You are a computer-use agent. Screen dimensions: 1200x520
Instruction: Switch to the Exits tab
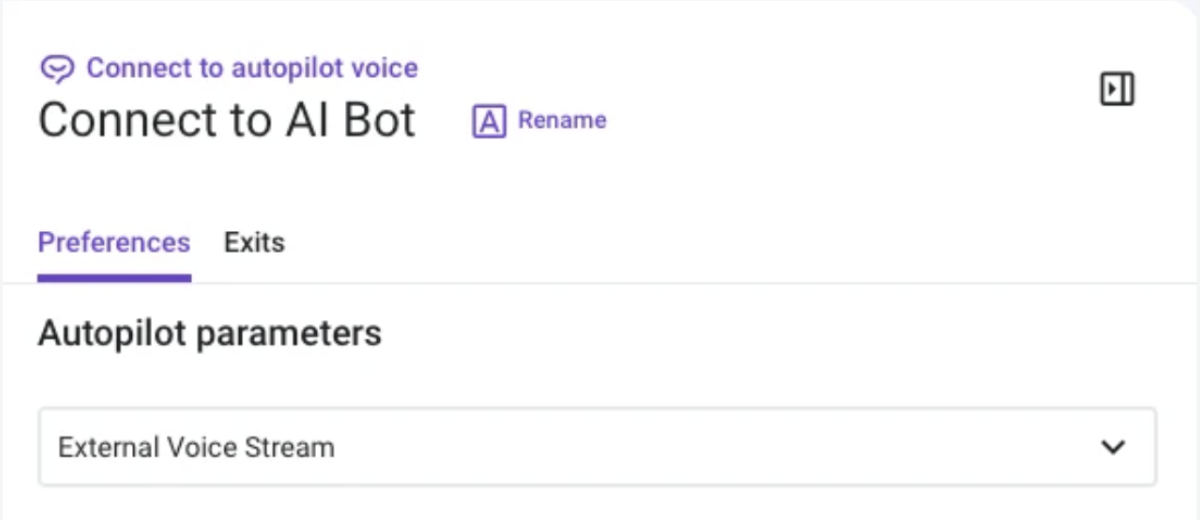pos(254,243)
